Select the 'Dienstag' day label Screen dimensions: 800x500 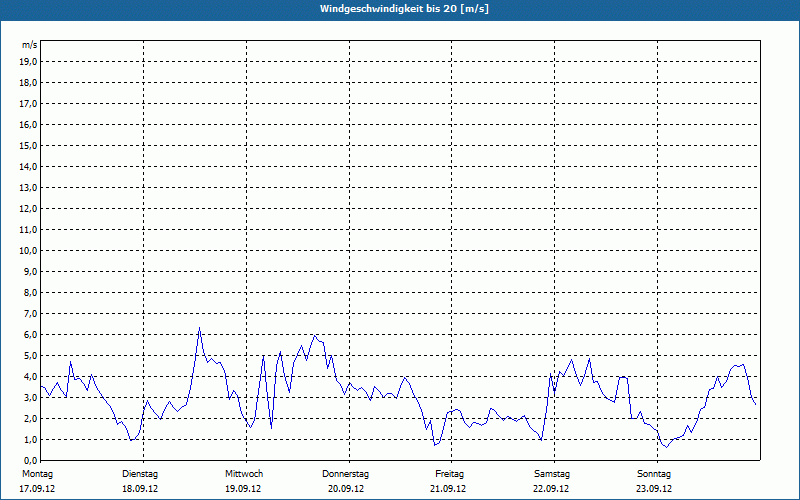click(140, 474)
